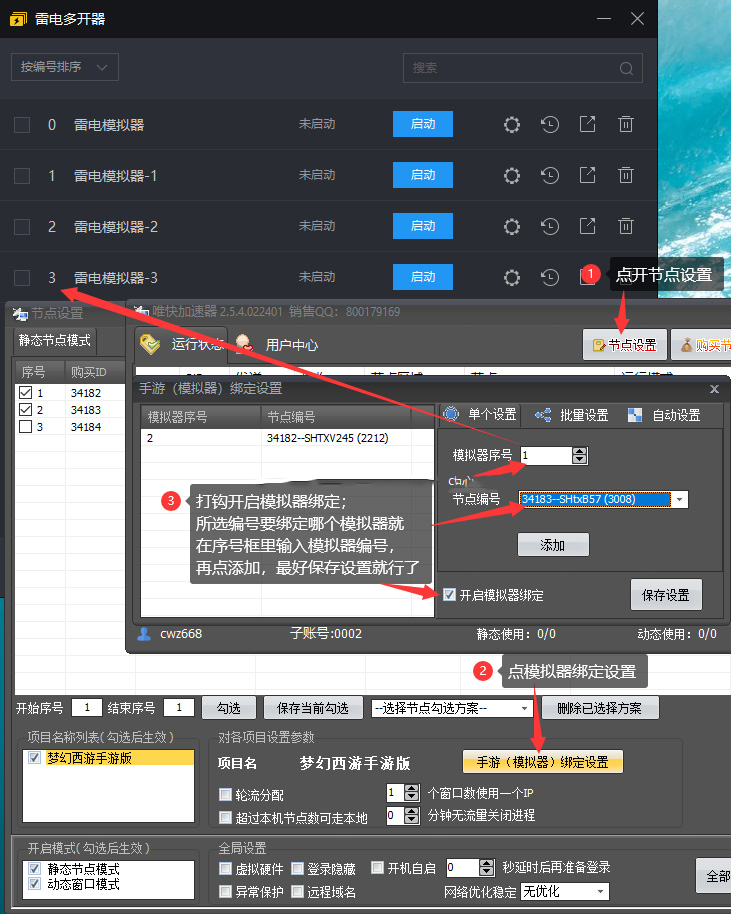The height and width of the screenshot is (914, 731).
Task: Click the 模拟器序号 spinner arrows
Action: [579, 455]
